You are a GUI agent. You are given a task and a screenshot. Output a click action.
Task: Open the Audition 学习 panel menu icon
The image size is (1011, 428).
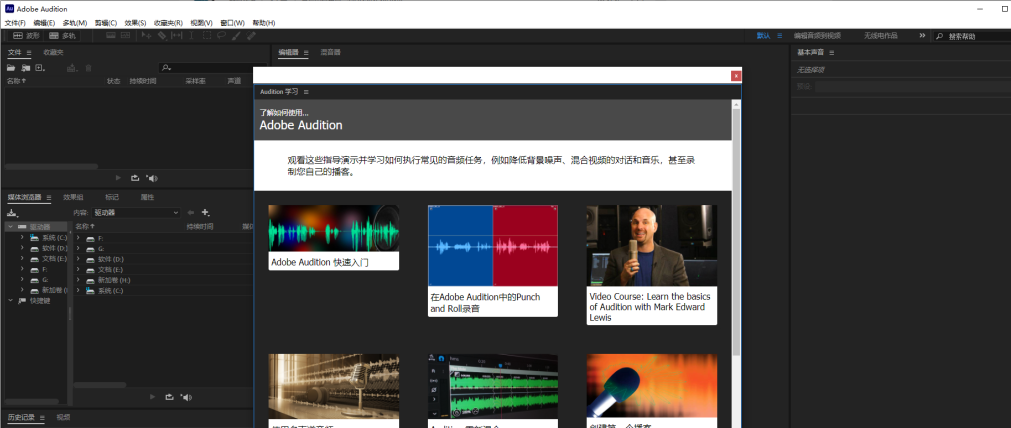click(x=306, y=92)
